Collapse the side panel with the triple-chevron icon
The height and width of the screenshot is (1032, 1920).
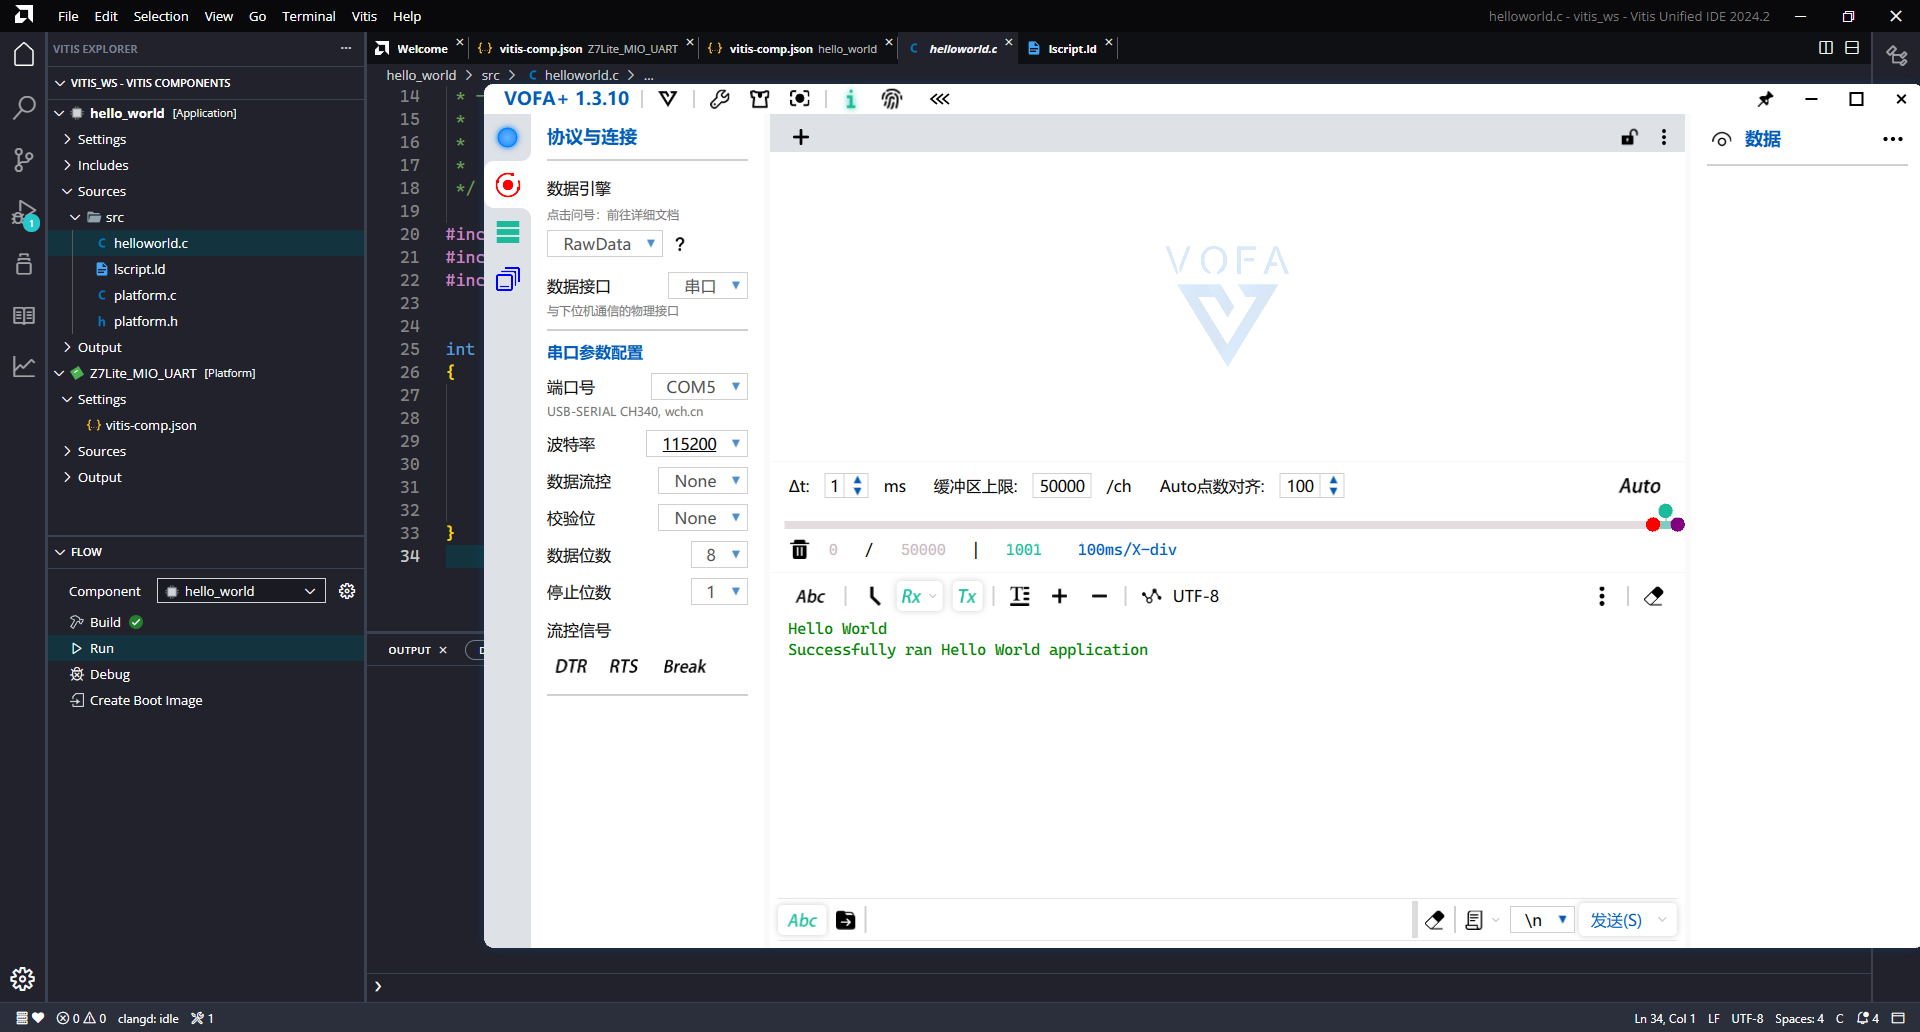coord(940,99)
